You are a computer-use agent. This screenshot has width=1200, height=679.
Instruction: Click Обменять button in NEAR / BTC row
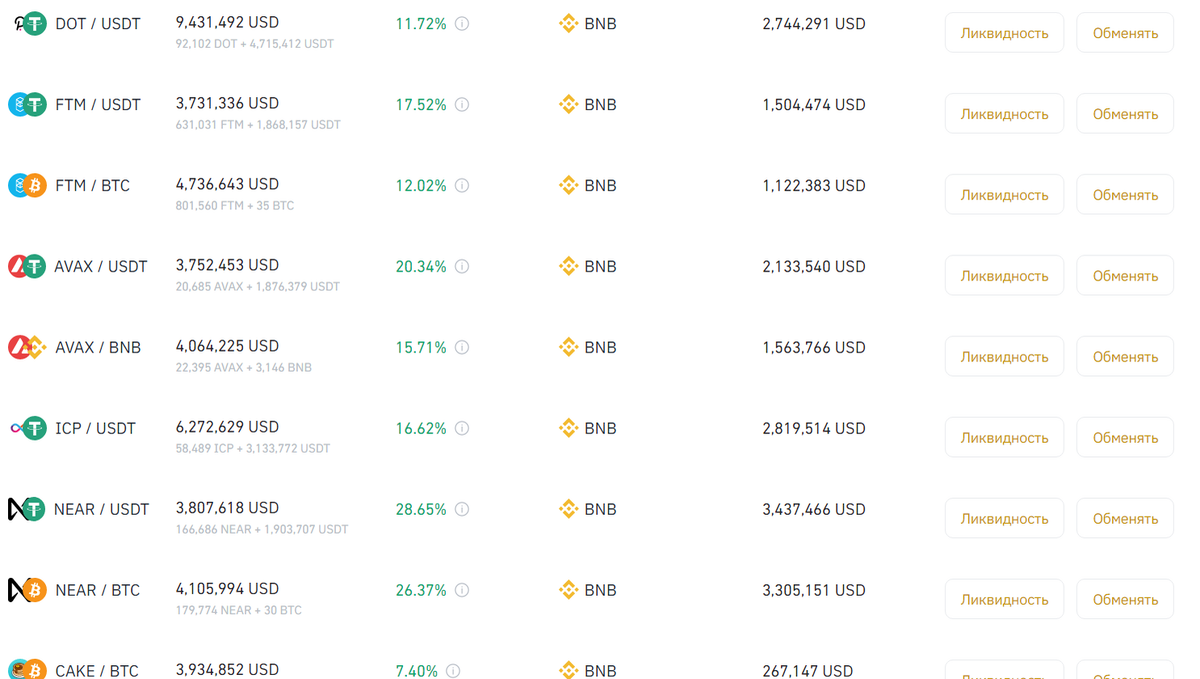point(1125,600)
